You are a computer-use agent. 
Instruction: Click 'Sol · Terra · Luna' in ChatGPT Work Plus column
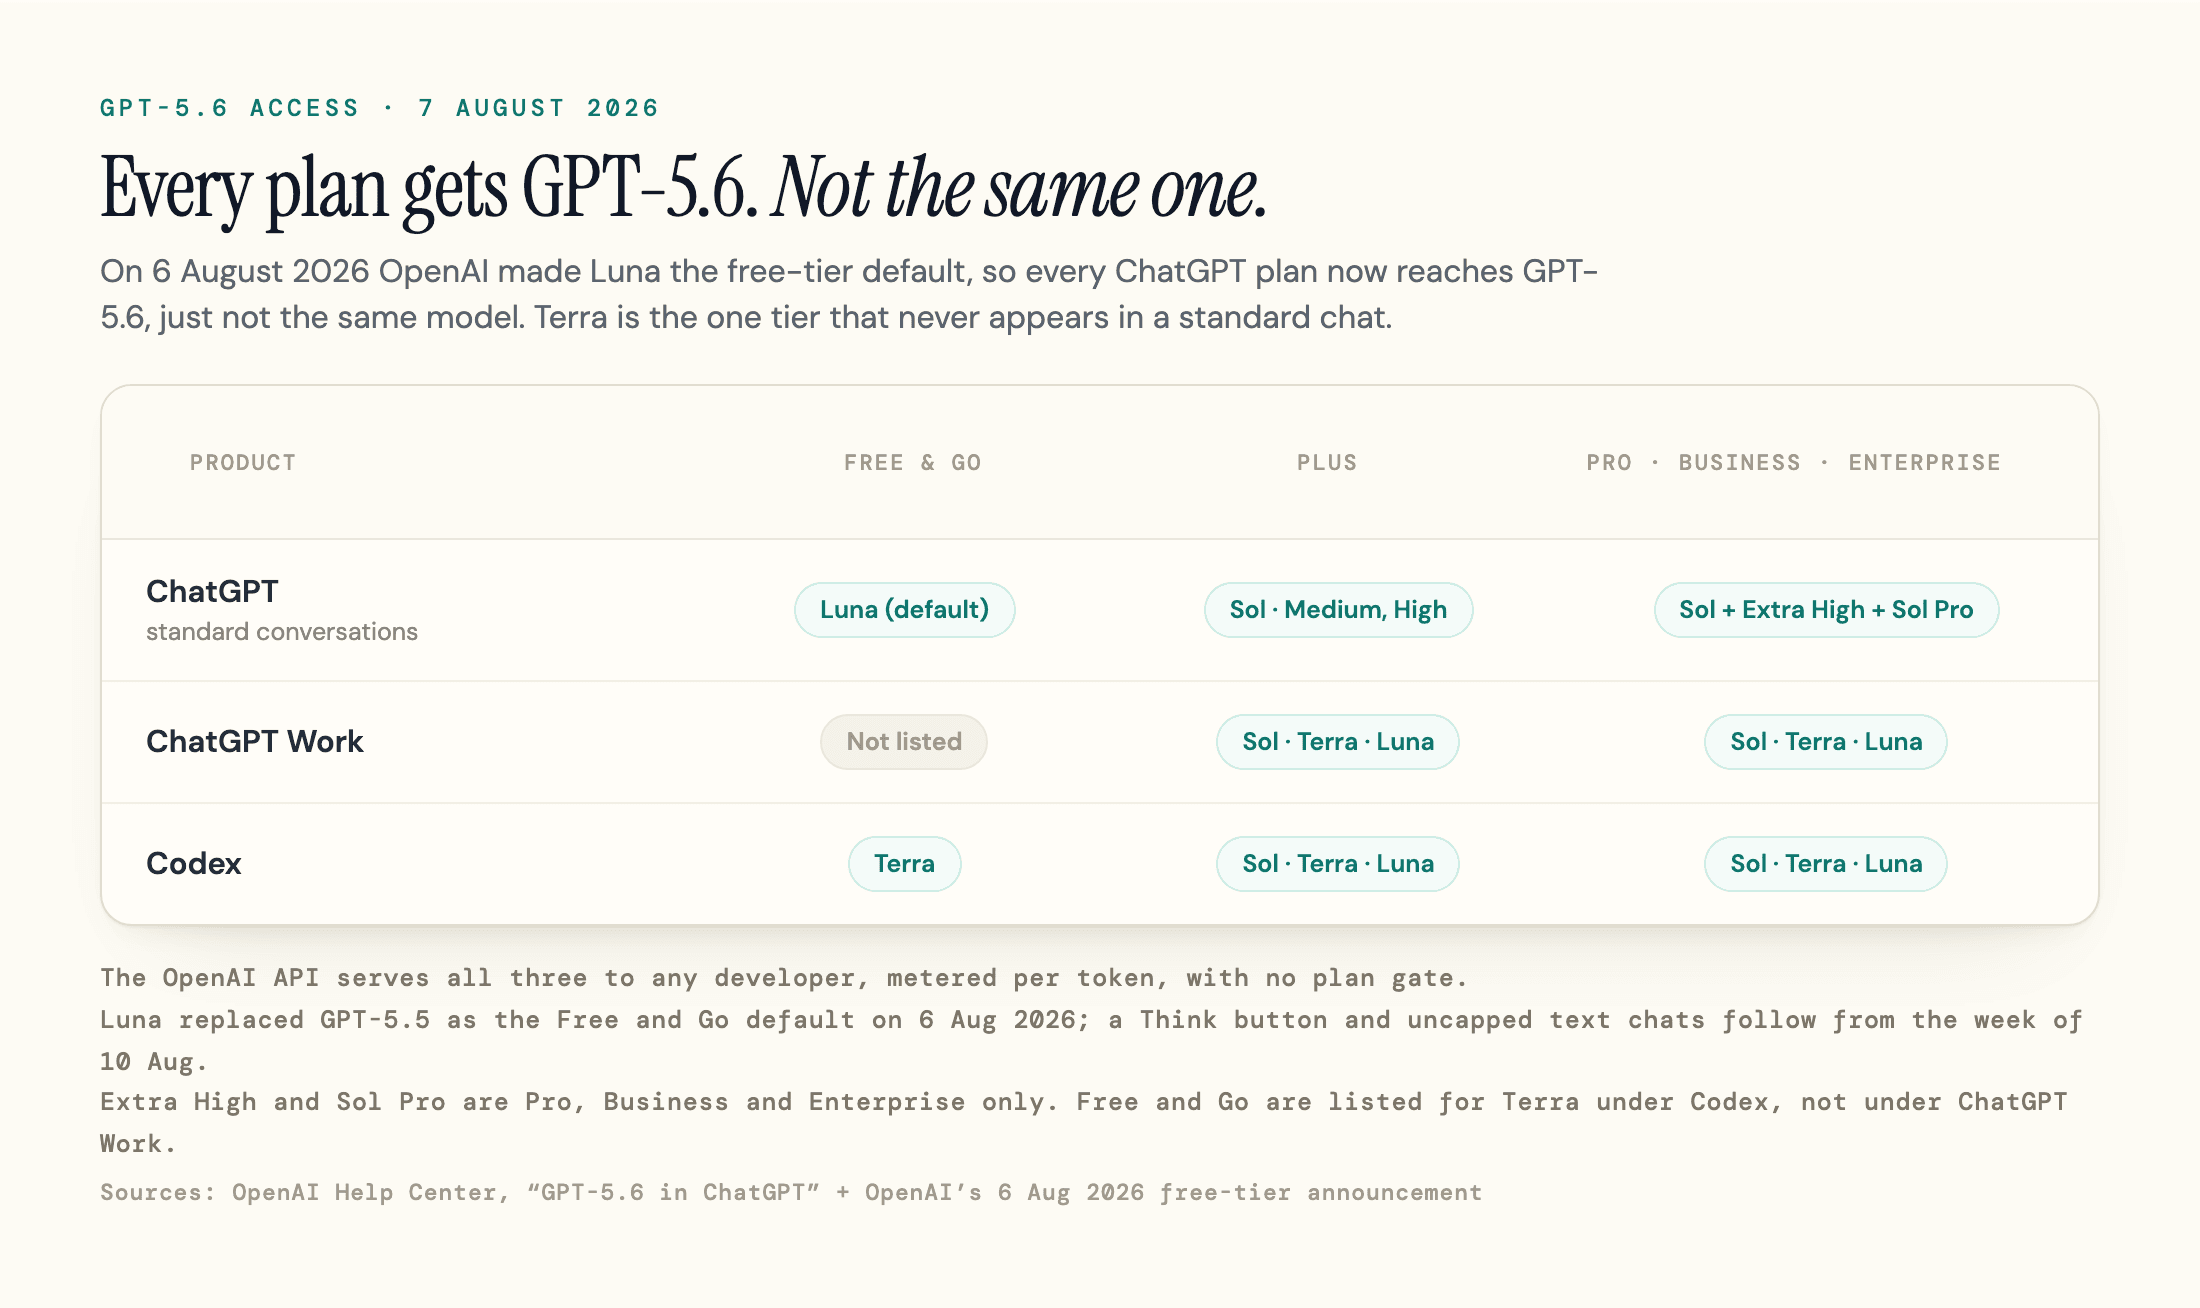pos(1338,742)
